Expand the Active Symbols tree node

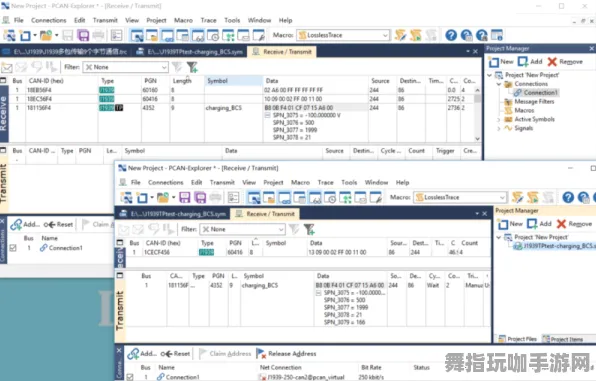click(x=499, y=119)
